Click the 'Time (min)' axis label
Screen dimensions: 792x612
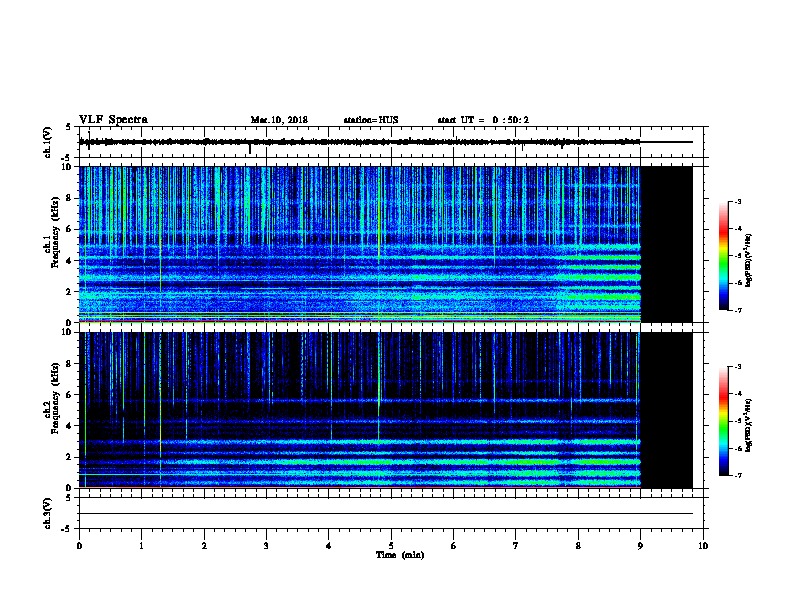coord(400,555)
